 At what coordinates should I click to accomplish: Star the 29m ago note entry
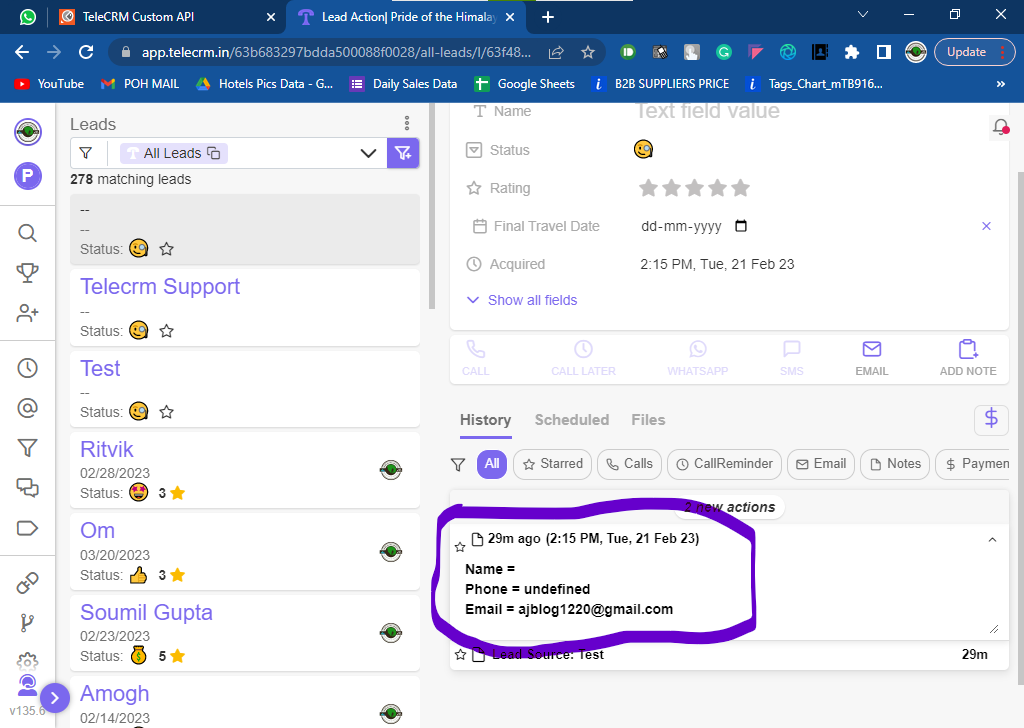coord(460,546)
